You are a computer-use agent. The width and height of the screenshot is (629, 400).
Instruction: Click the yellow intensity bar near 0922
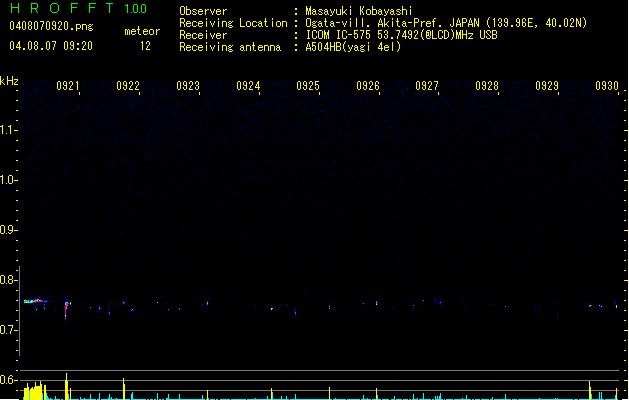tap(124, 388)
